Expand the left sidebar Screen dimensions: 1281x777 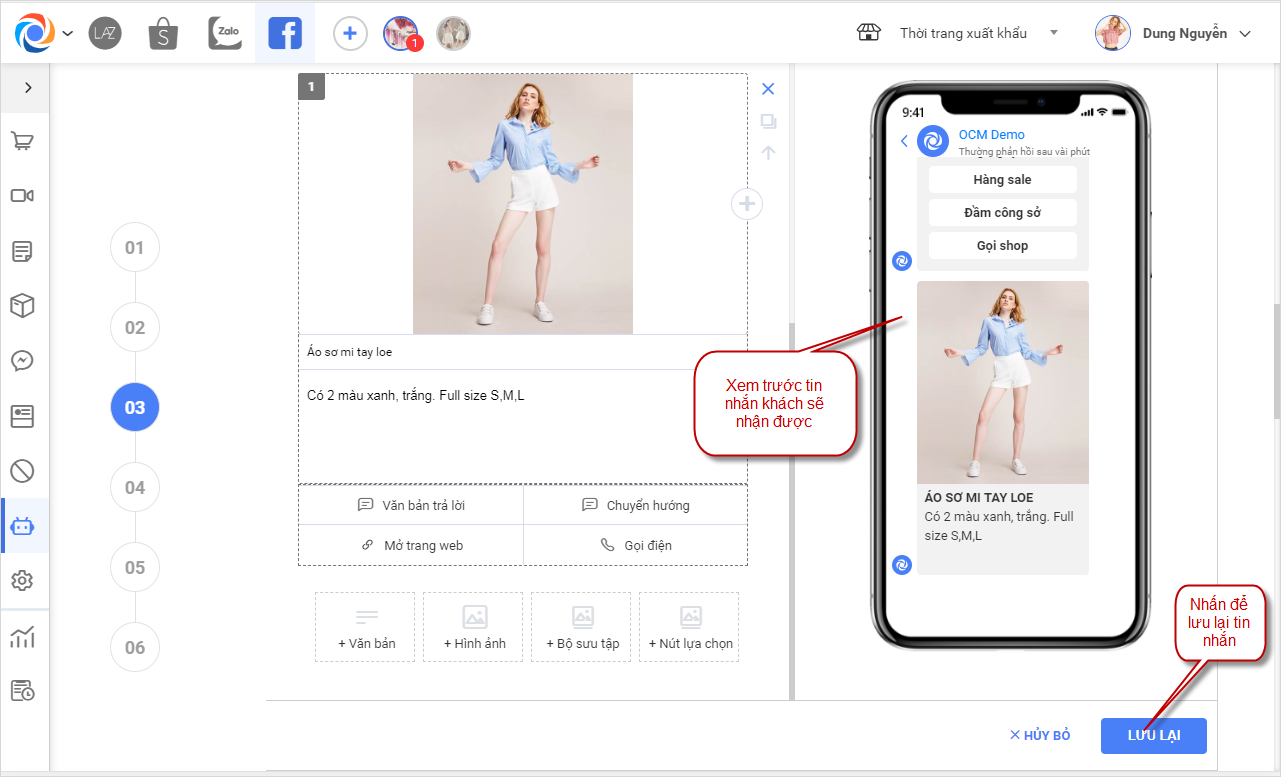[28, 87]
